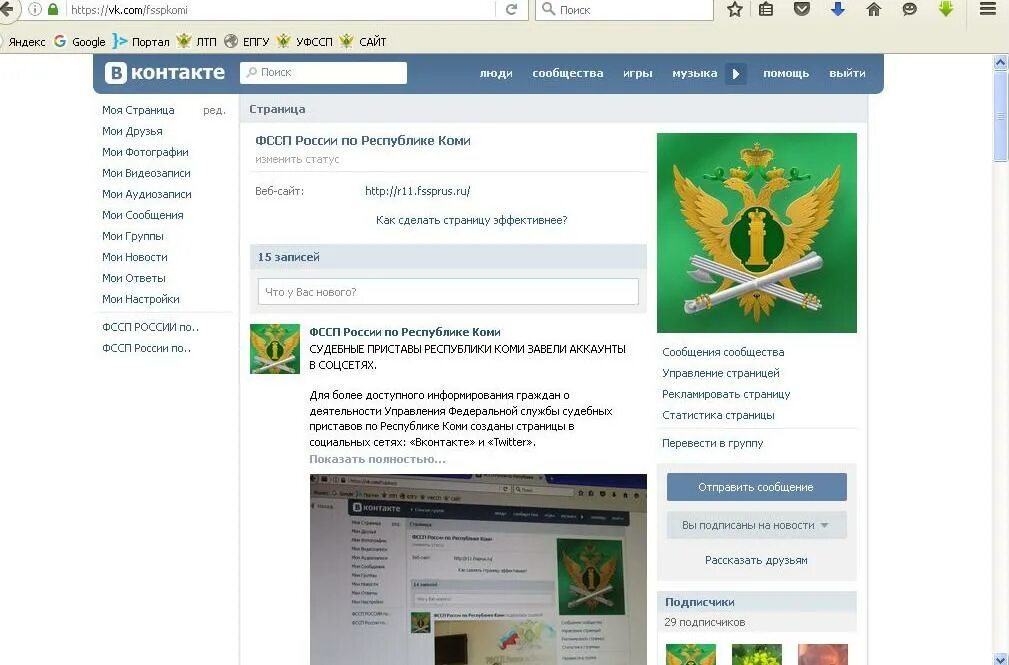The height and width of the screenshot is (665, 1009).
Task: Open the ФССП РОССИИ по.. sidebar link
Action: 150,327
